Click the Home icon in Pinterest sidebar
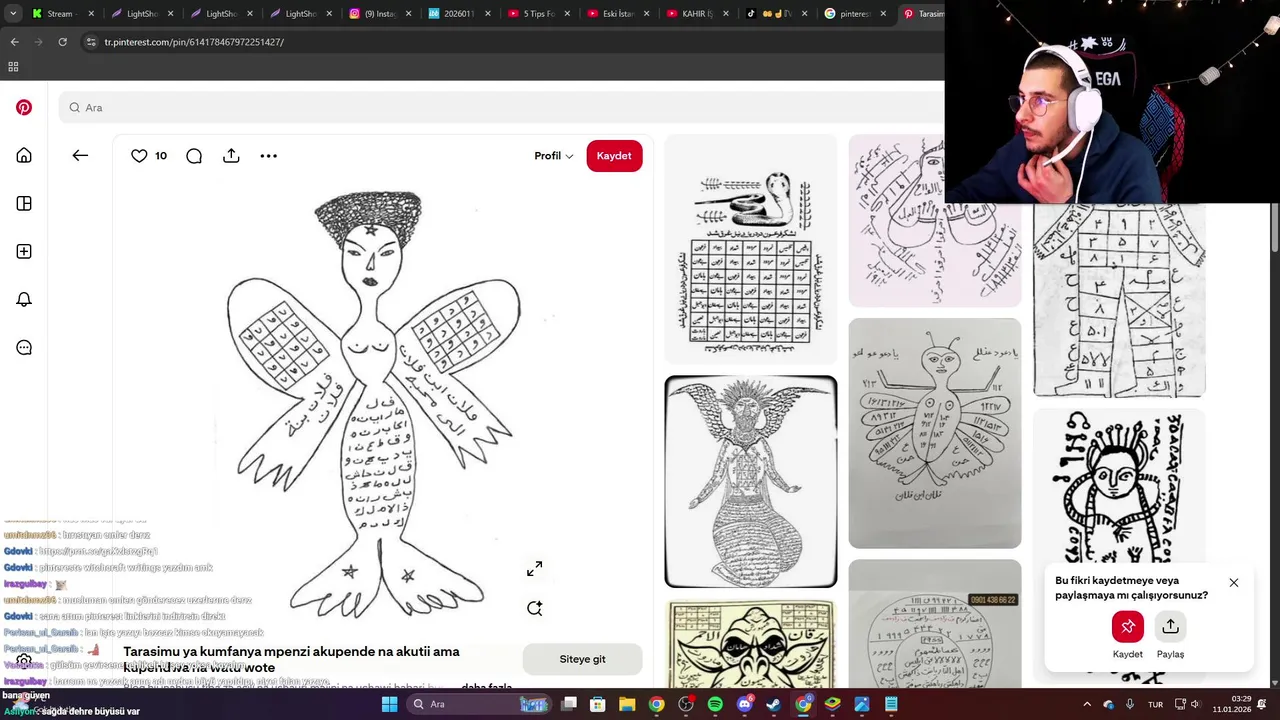Viewport: 1280px width, 720px height. 24,156
